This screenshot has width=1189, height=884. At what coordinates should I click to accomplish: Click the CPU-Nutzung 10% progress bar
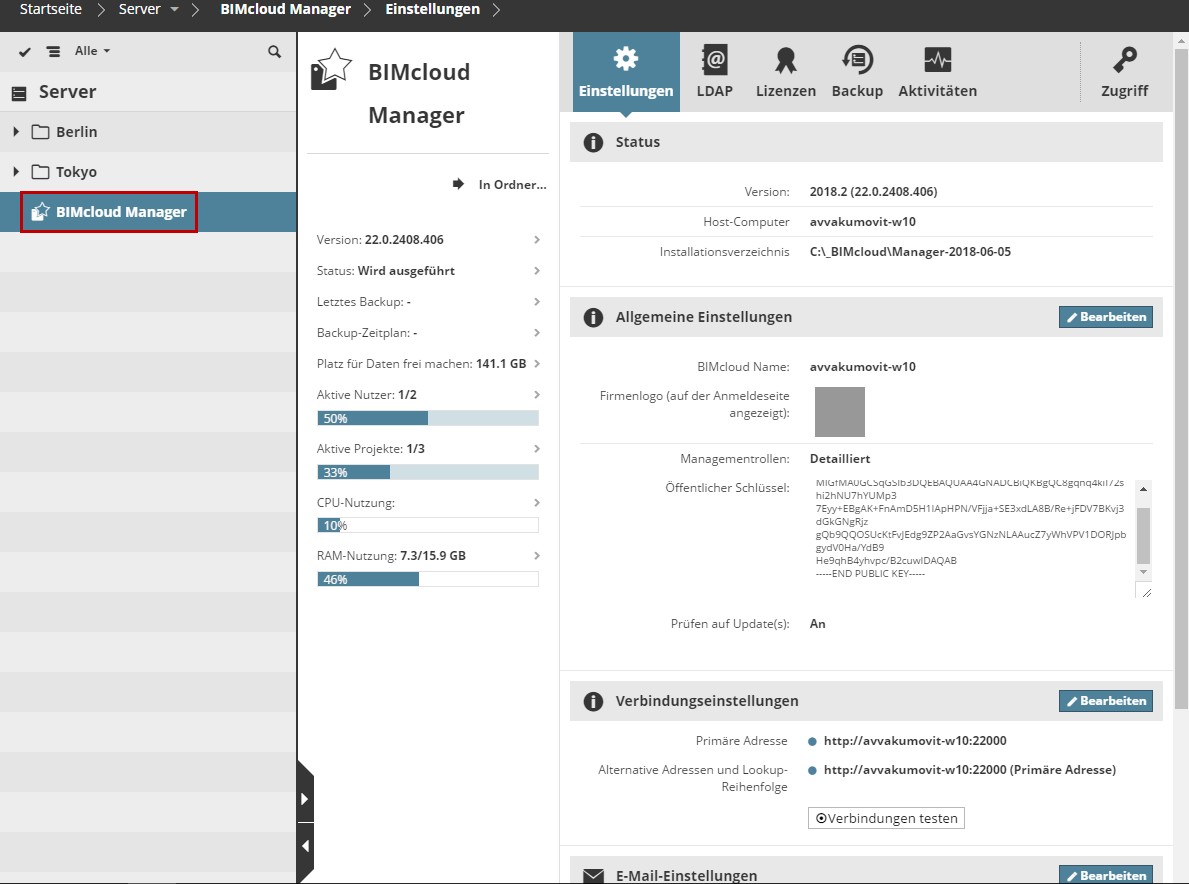click(428, 525)
